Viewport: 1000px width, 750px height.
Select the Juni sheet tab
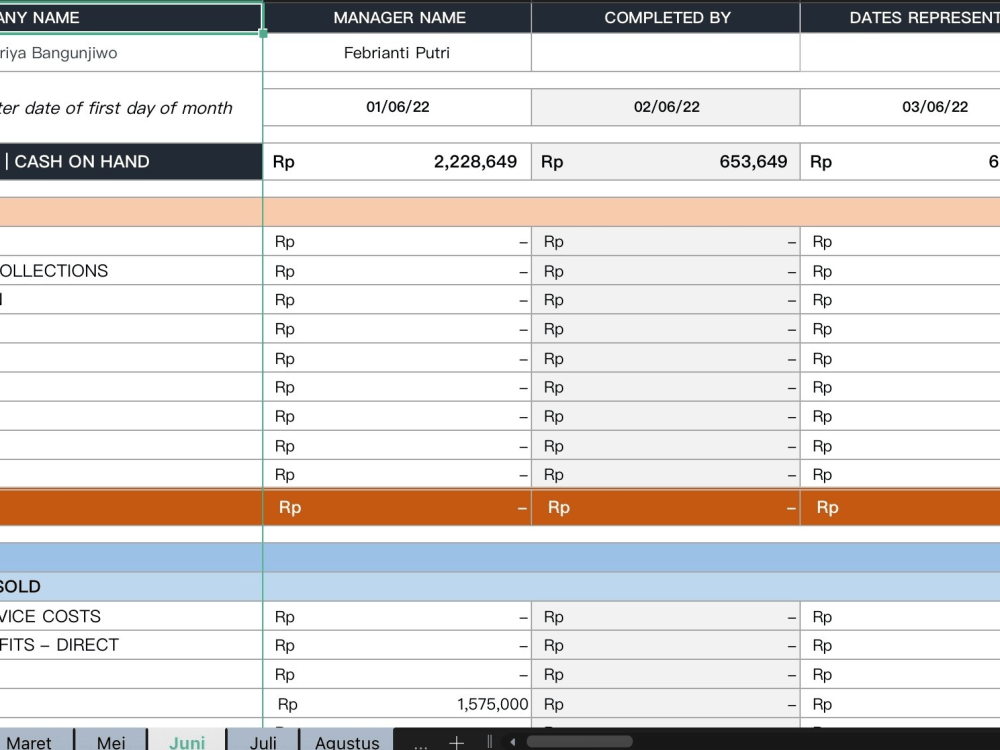(x=187, y=742)
